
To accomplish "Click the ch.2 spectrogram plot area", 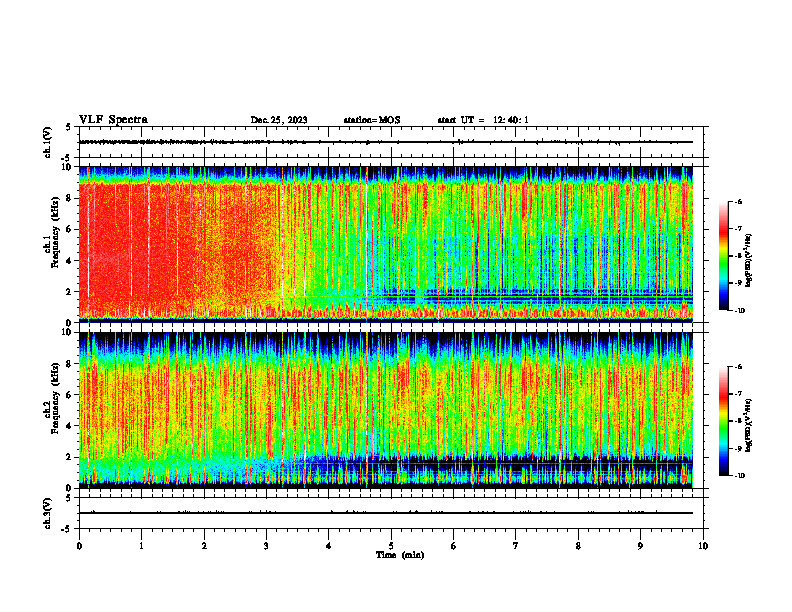I will point(386,410).
